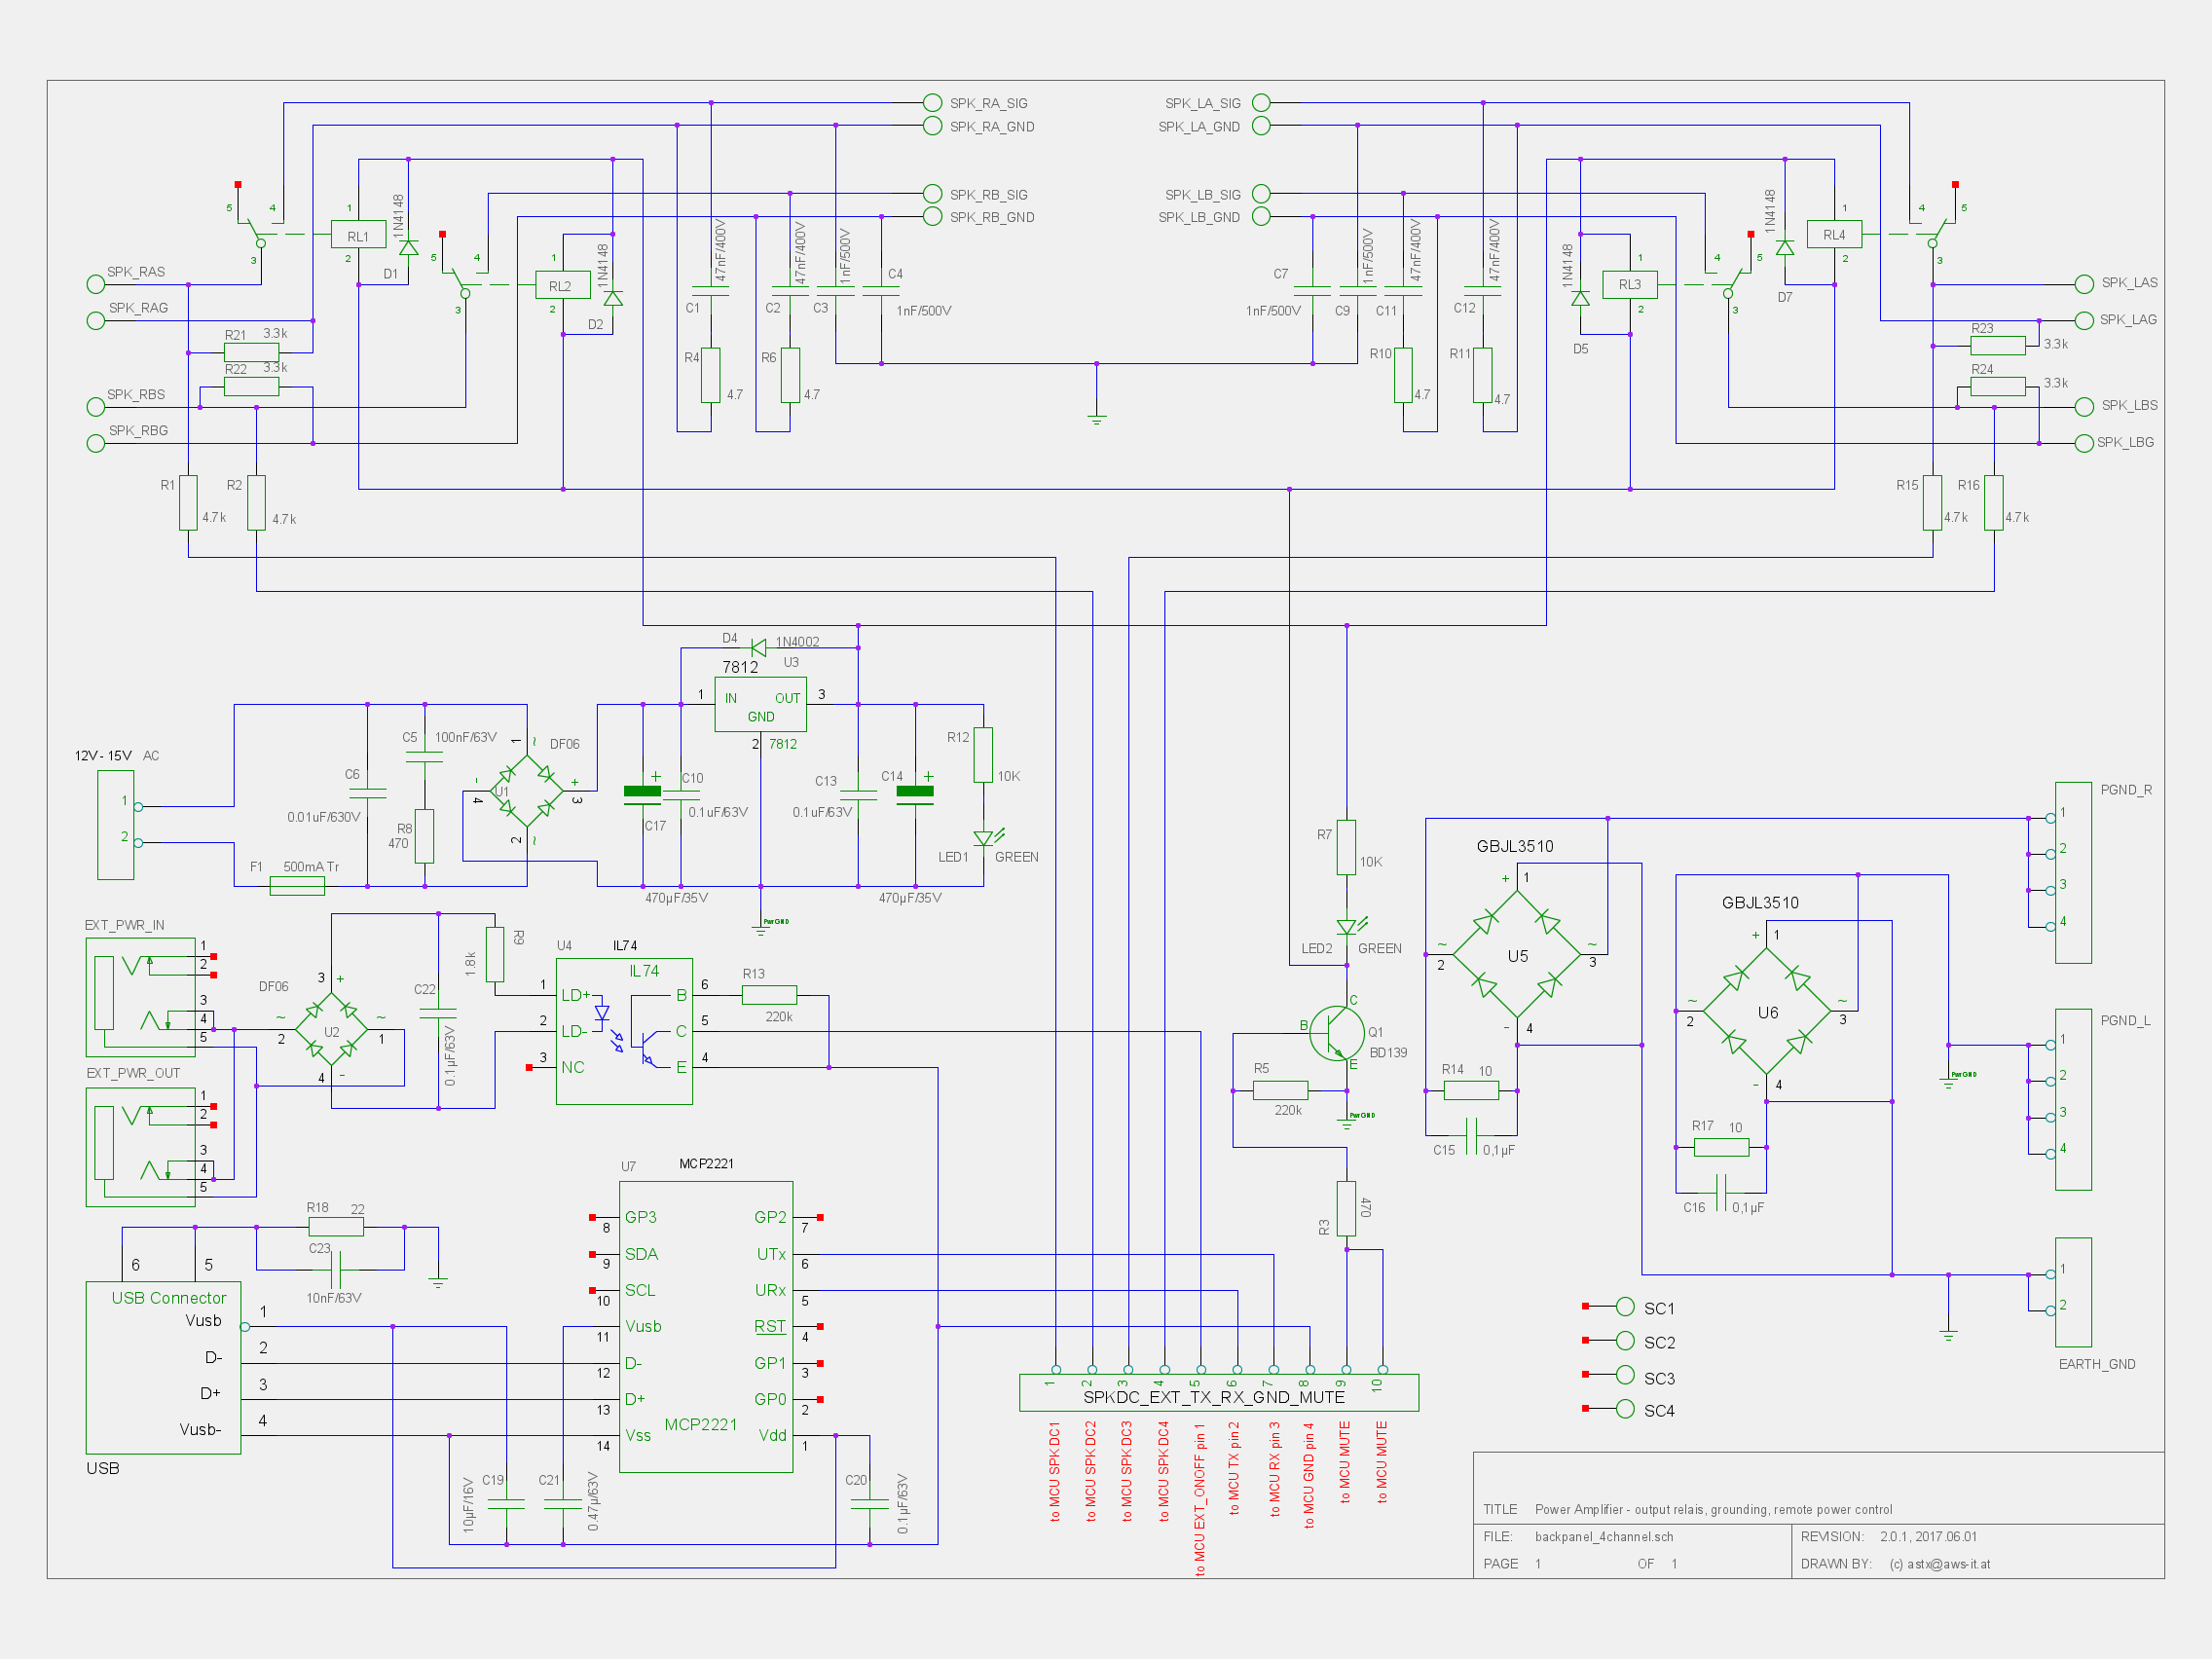This screenshot has height=1659, width=2212.
Task: Select the PGND_L four-pin connector
Action: point(2072,1099)
